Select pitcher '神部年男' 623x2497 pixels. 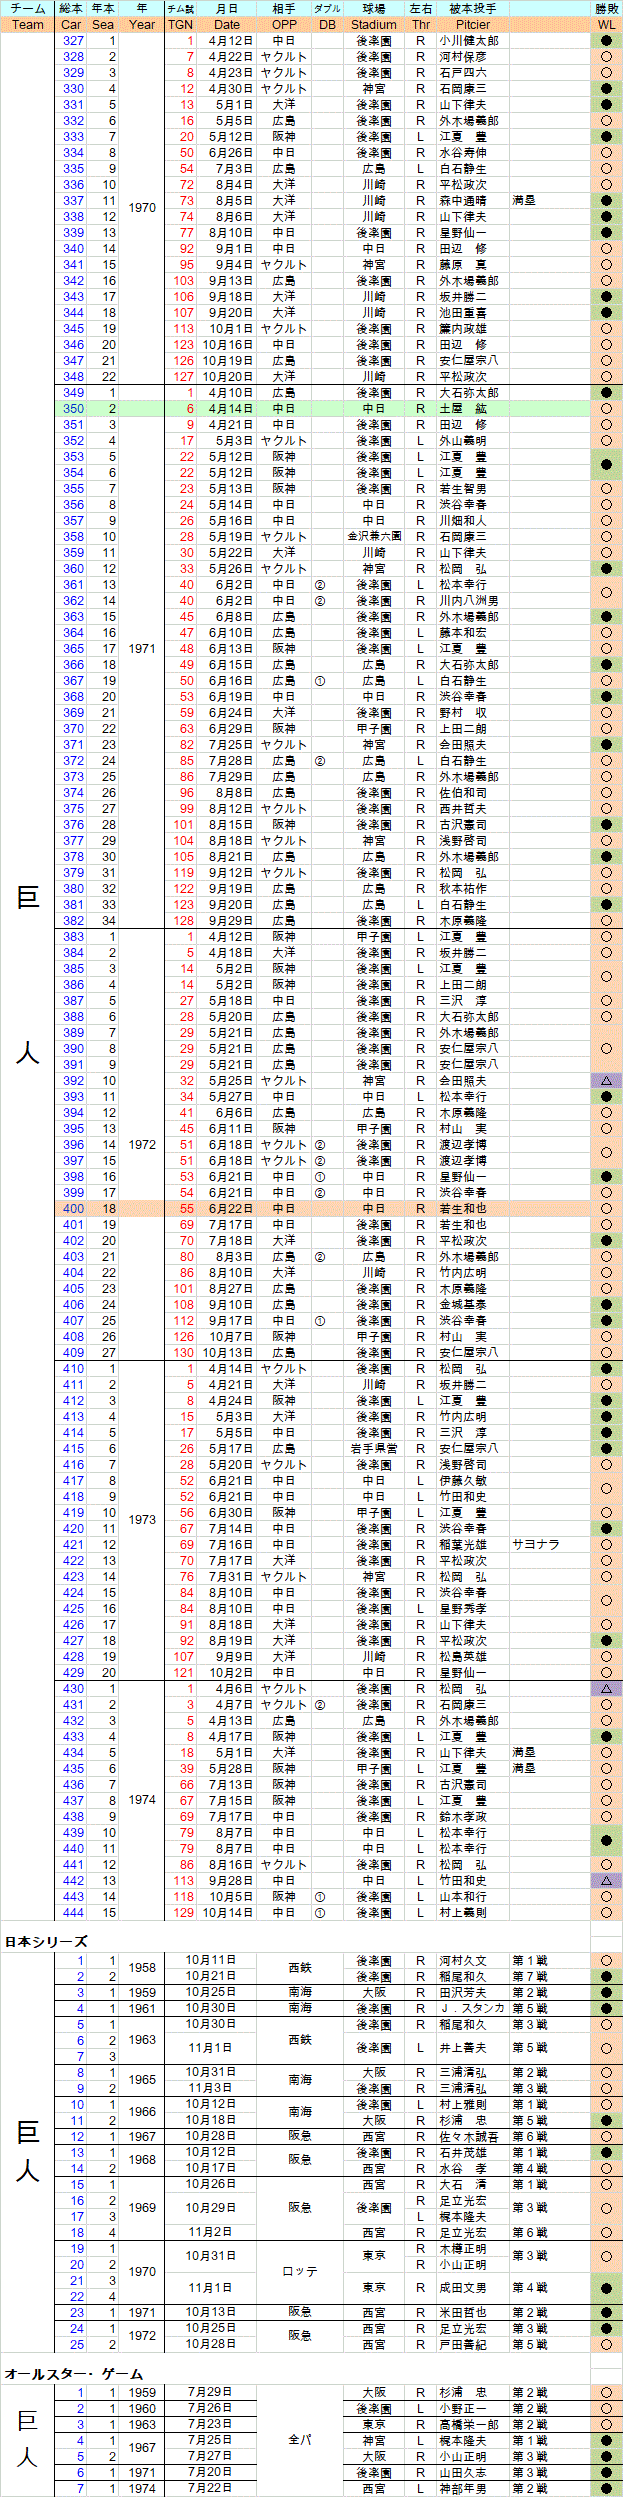coord(463,2488)
